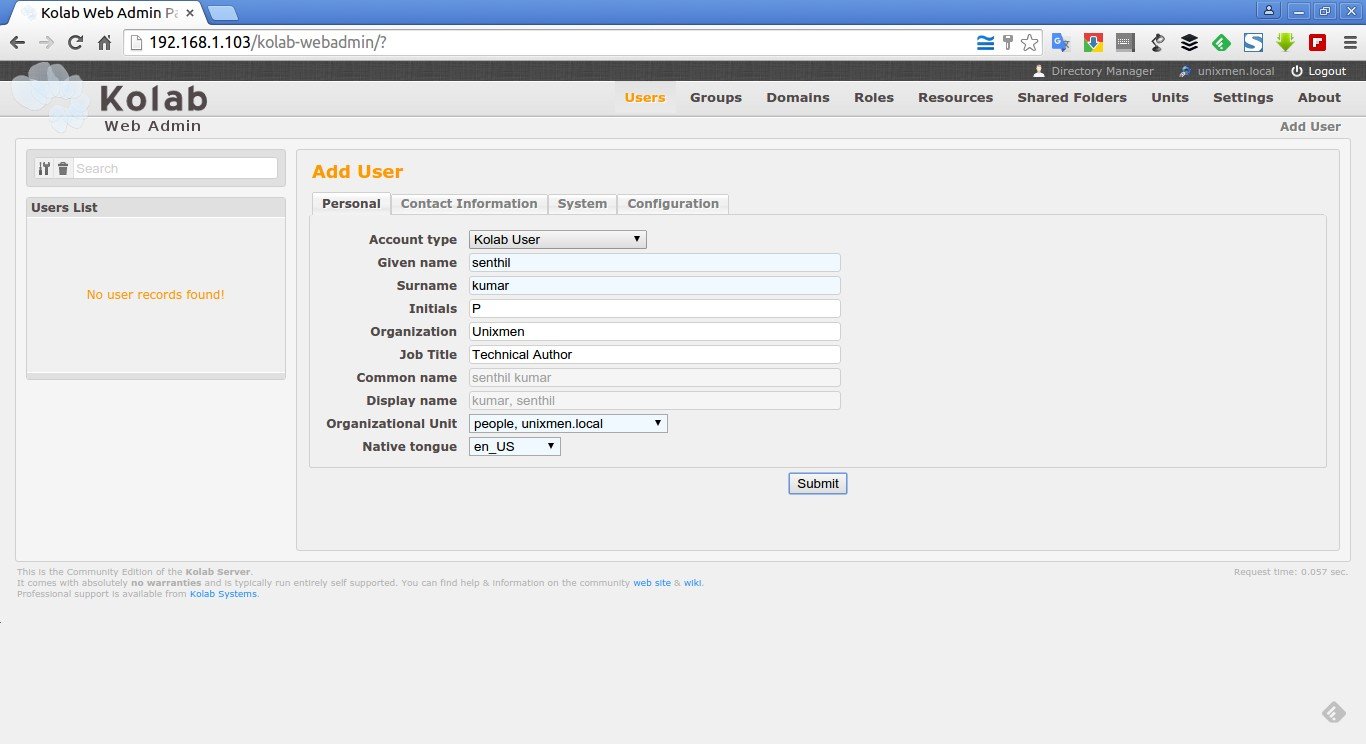Open the Kolab Systems link

coord(223,594)
